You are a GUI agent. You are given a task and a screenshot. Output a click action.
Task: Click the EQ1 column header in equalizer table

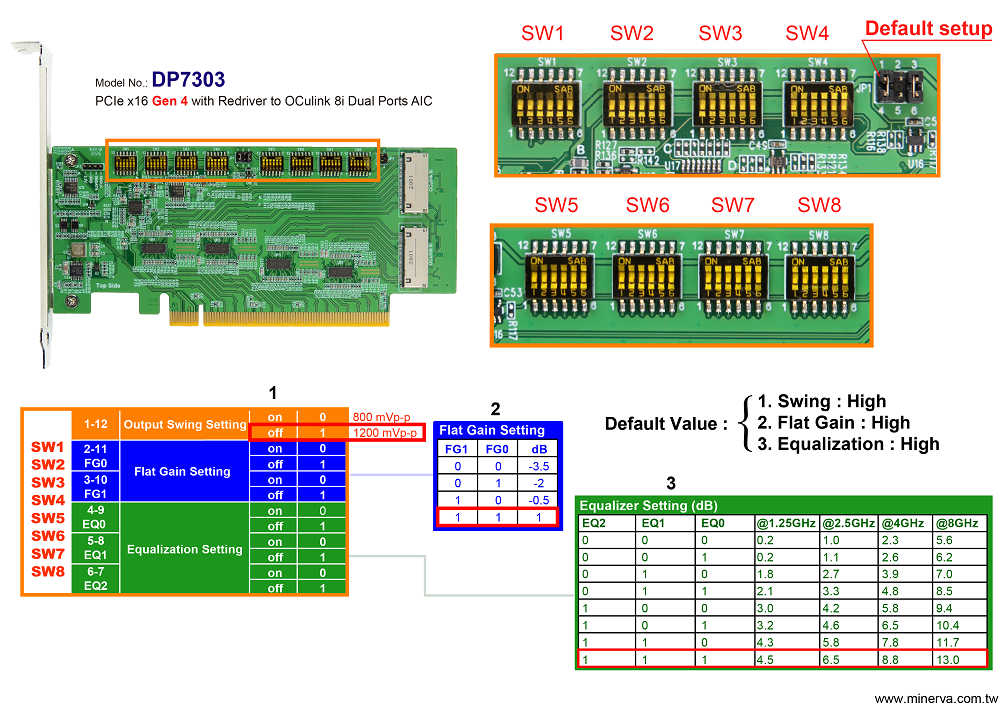666,523
